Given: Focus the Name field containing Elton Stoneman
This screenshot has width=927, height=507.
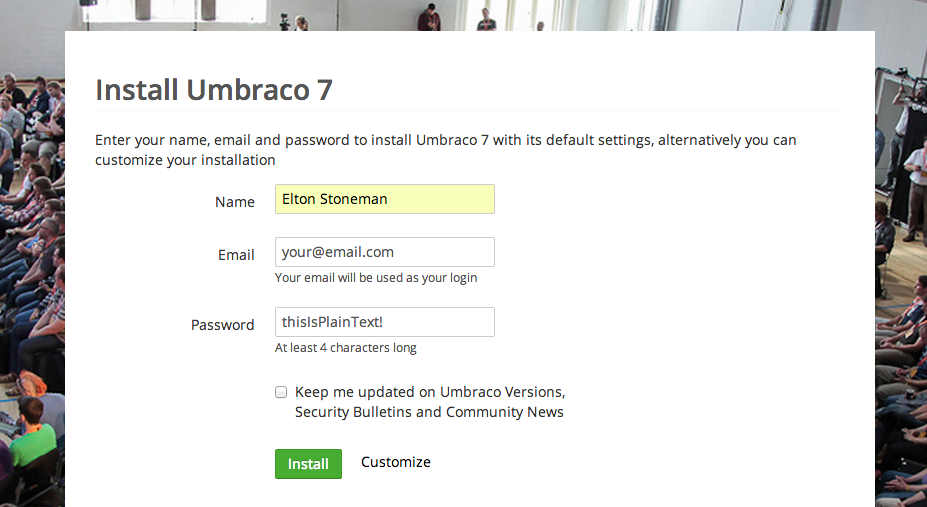Looking at the screenshot, I should [384, 199].
